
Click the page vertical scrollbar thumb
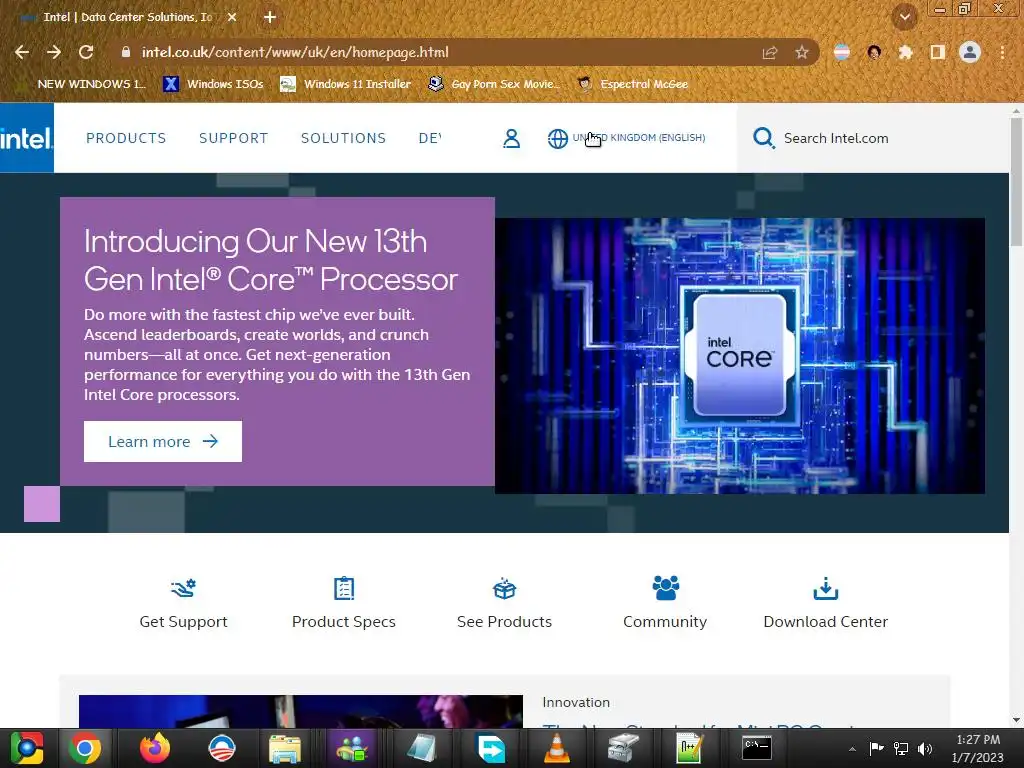coord(1016,182)
